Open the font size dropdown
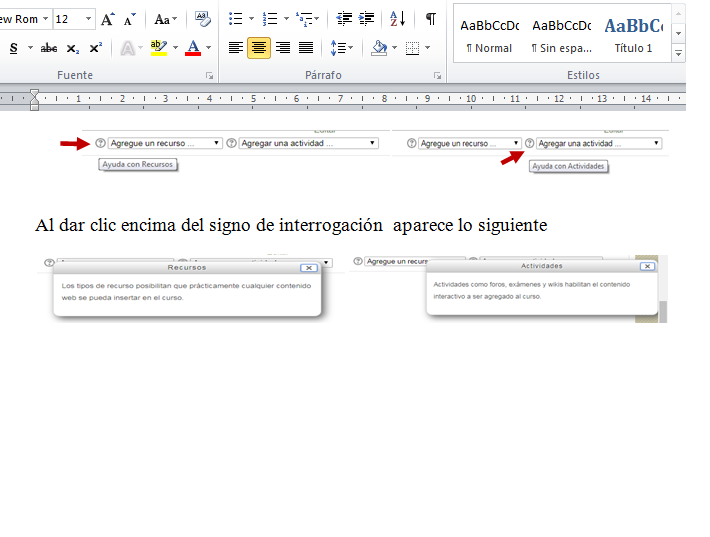710x537 pixels. 88,19
